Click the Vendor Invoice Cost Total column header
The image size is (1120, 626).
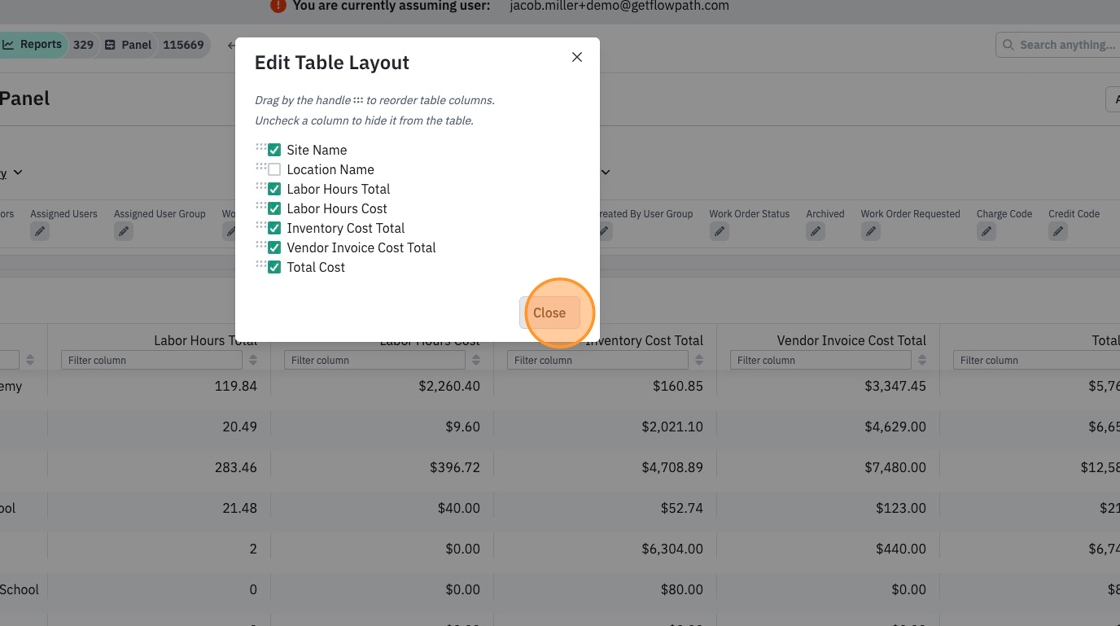851,341
